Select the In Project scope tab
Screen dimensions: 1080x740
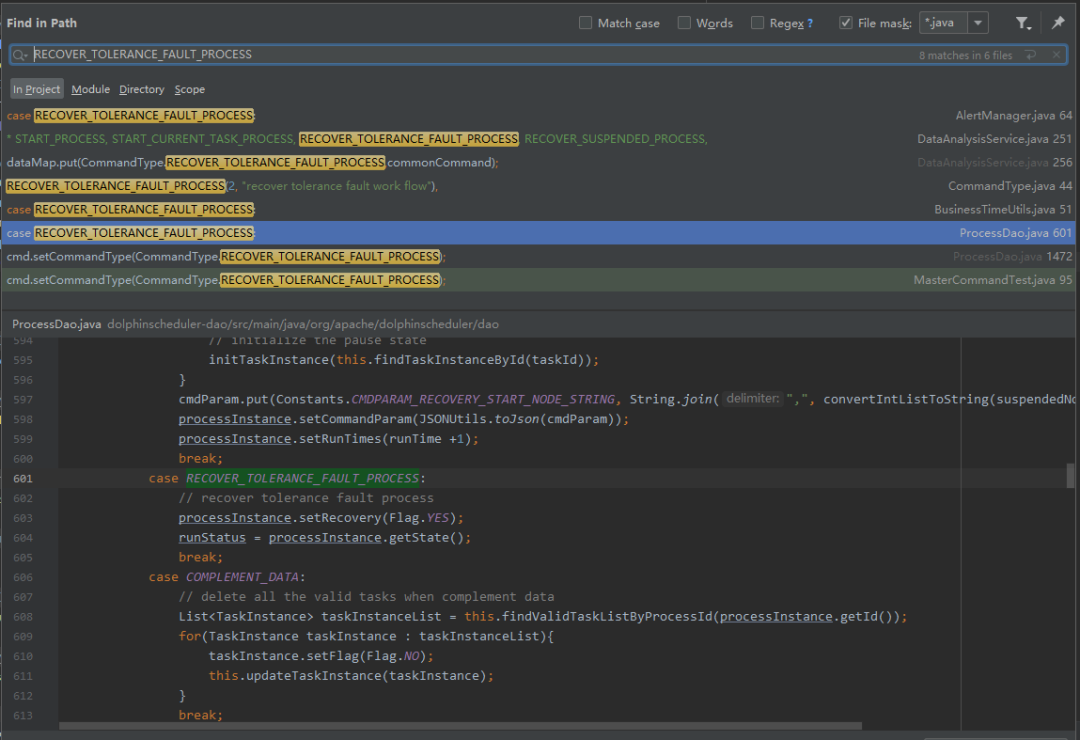[37, 89]
